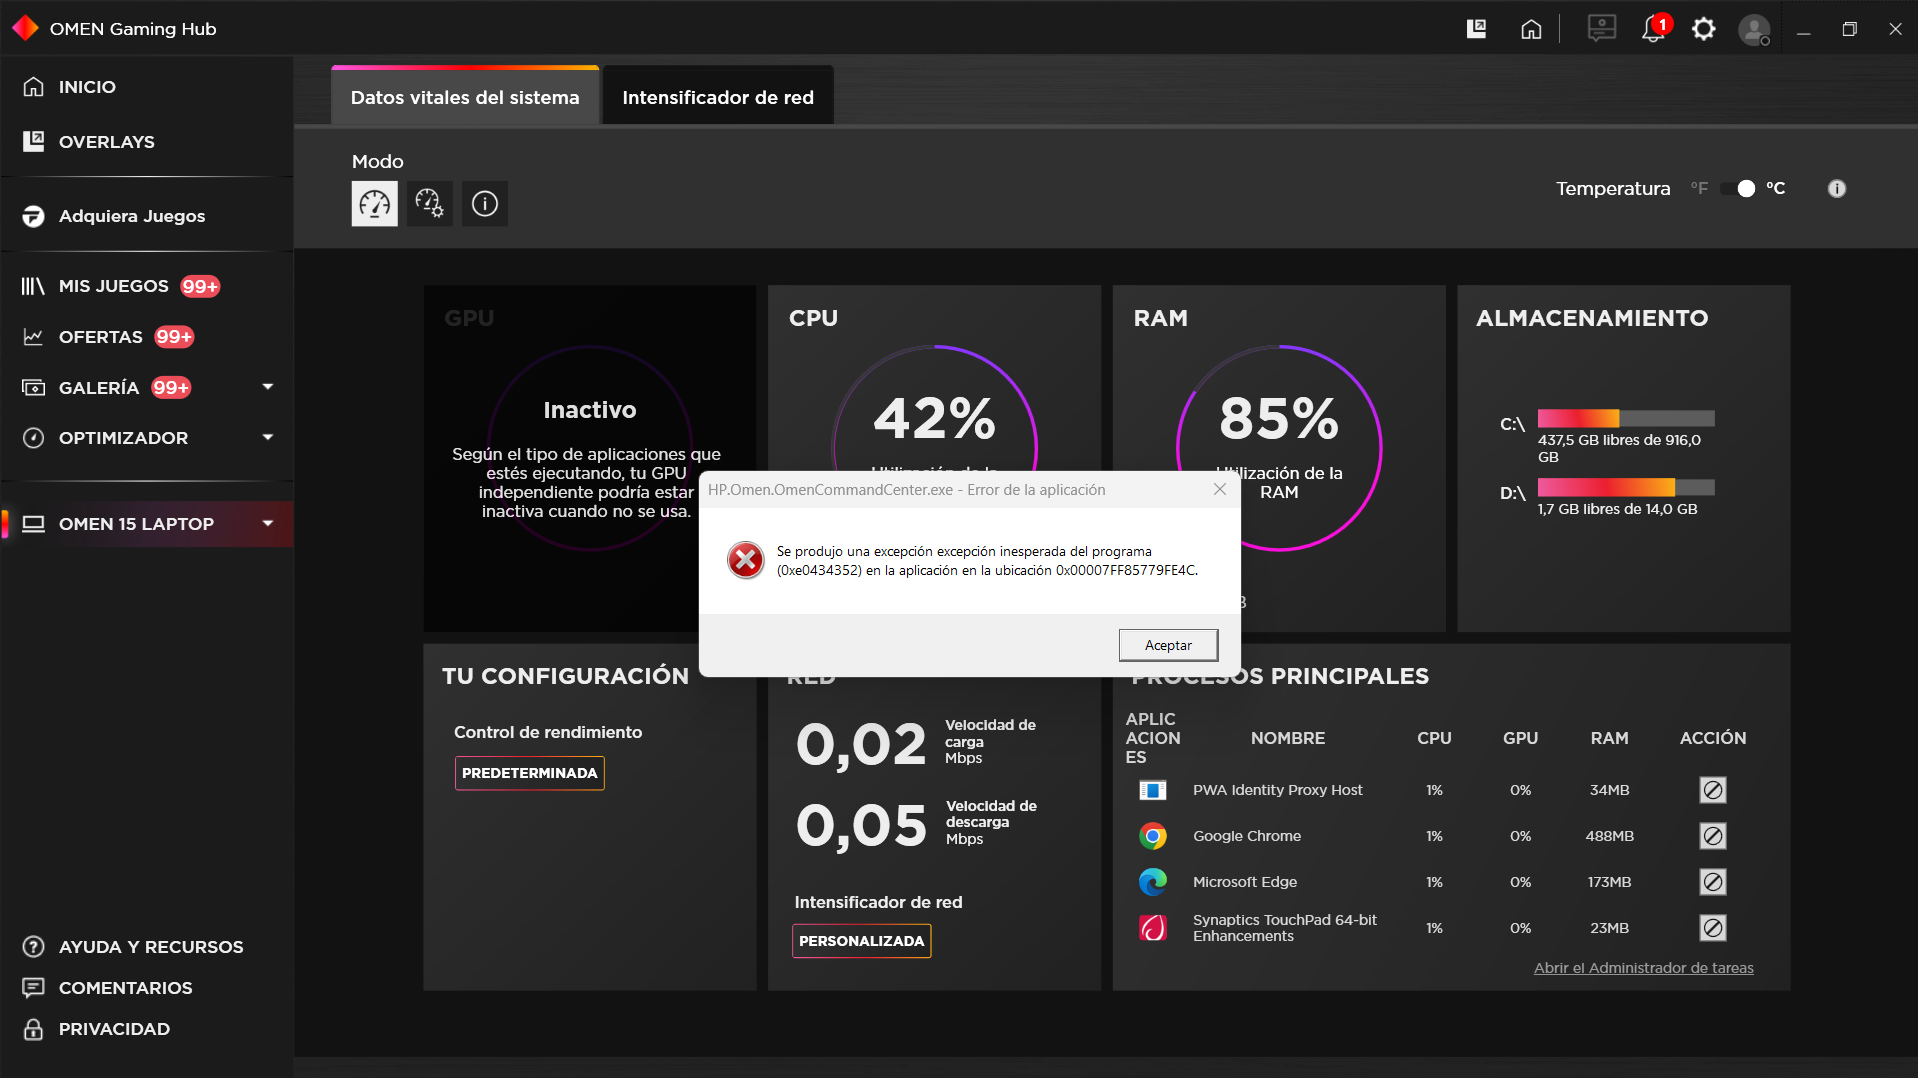
Task: Click Aceptar in the error dialog
Action: [x=1168, y=645]
